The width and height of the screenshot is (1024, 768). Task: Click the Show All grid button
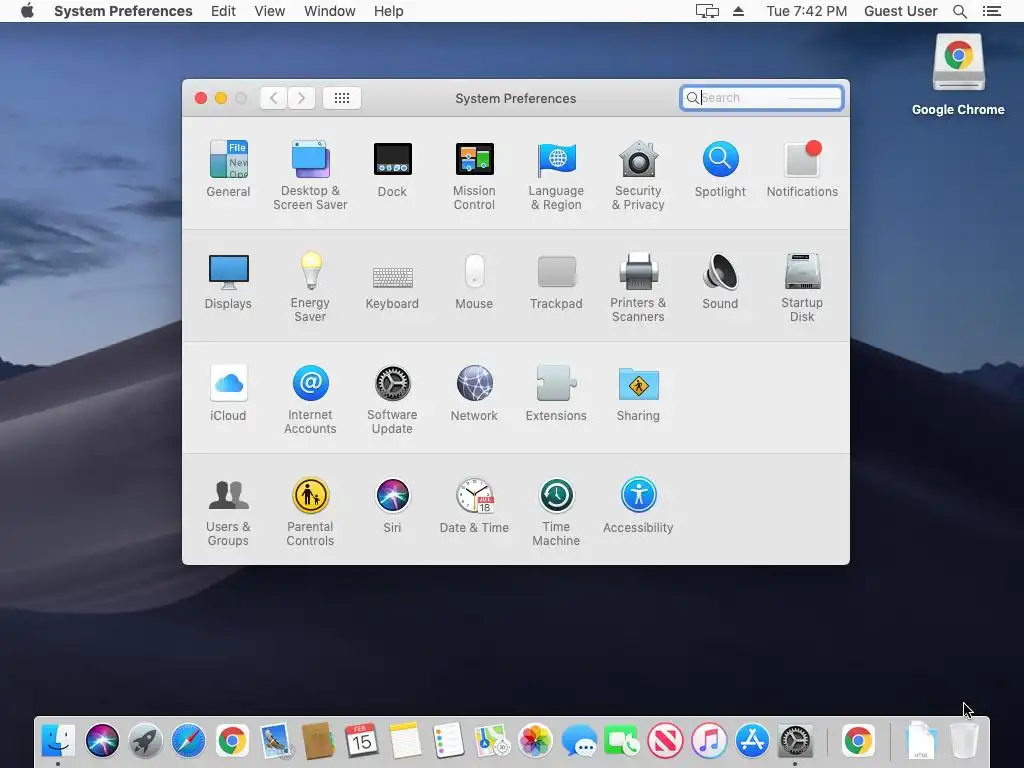point(342,98)
